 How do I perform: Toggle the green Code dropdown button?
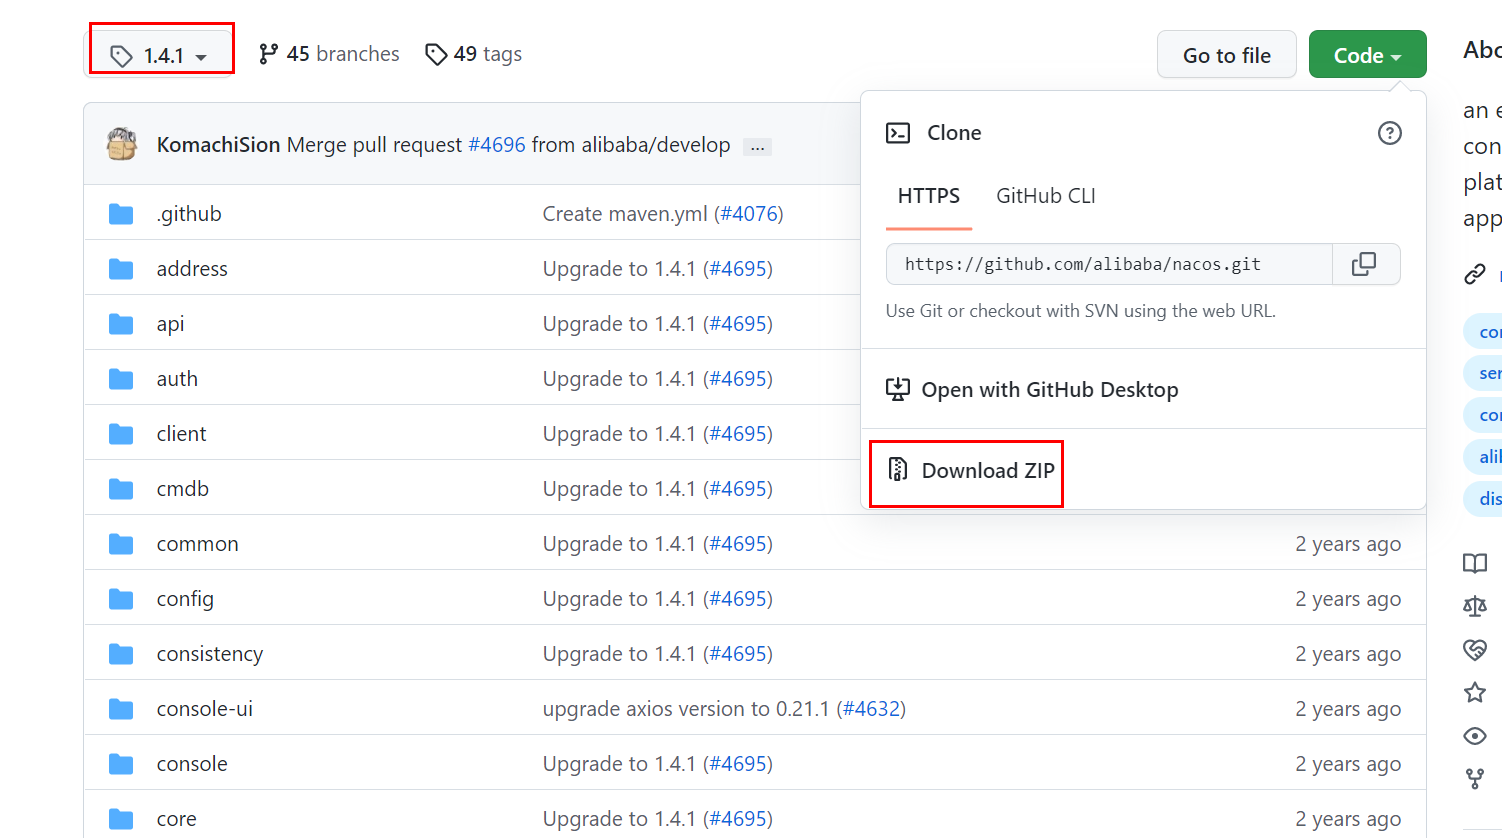(x=1367, y=55)
